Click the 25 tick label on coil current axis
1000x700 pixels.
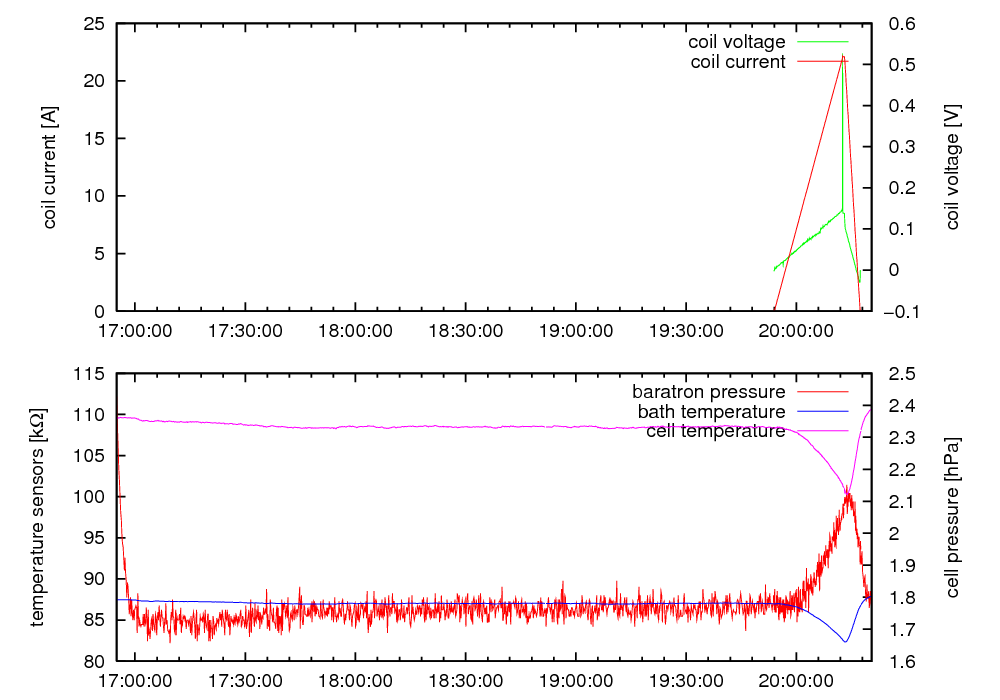tap(97, 24)
